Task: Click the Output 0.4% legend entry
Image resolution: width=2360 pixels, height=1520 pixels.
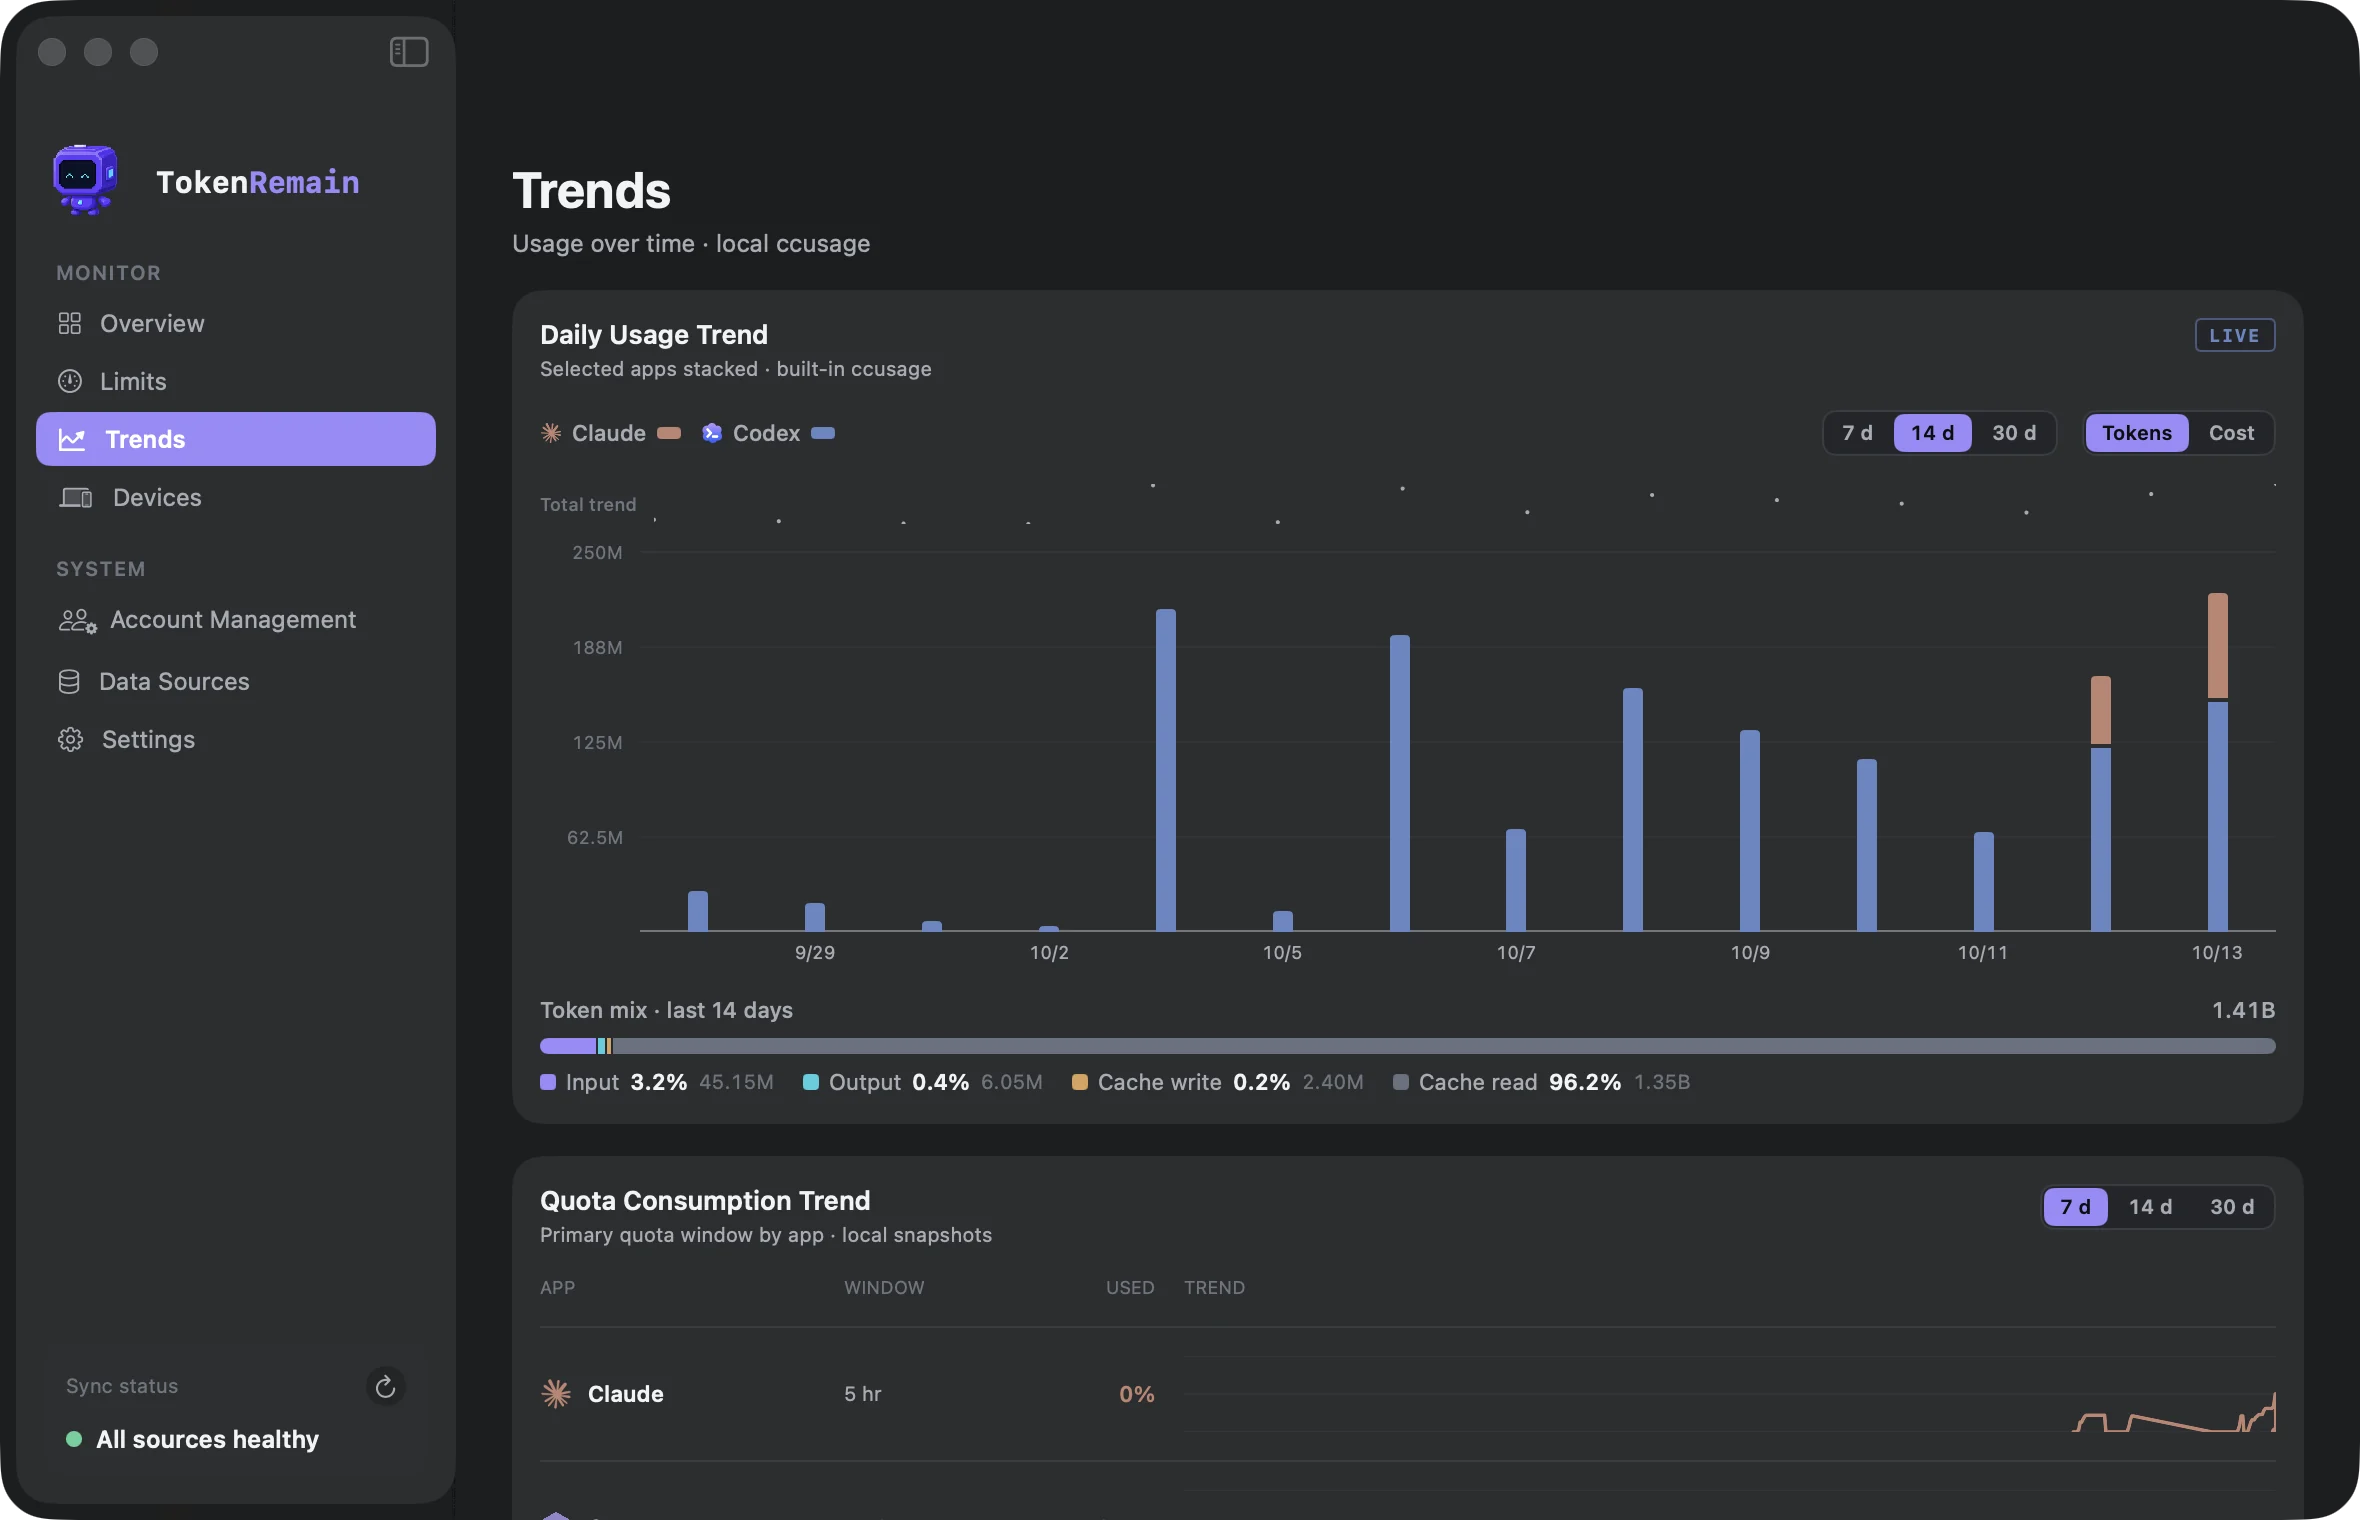Action: [923, 1082]
